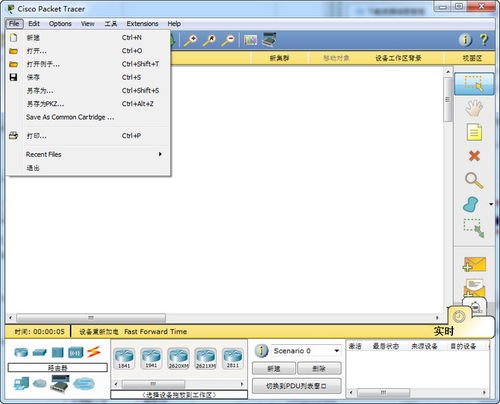Click the workspace horizontal scrollbar thumb

point(91,318)
